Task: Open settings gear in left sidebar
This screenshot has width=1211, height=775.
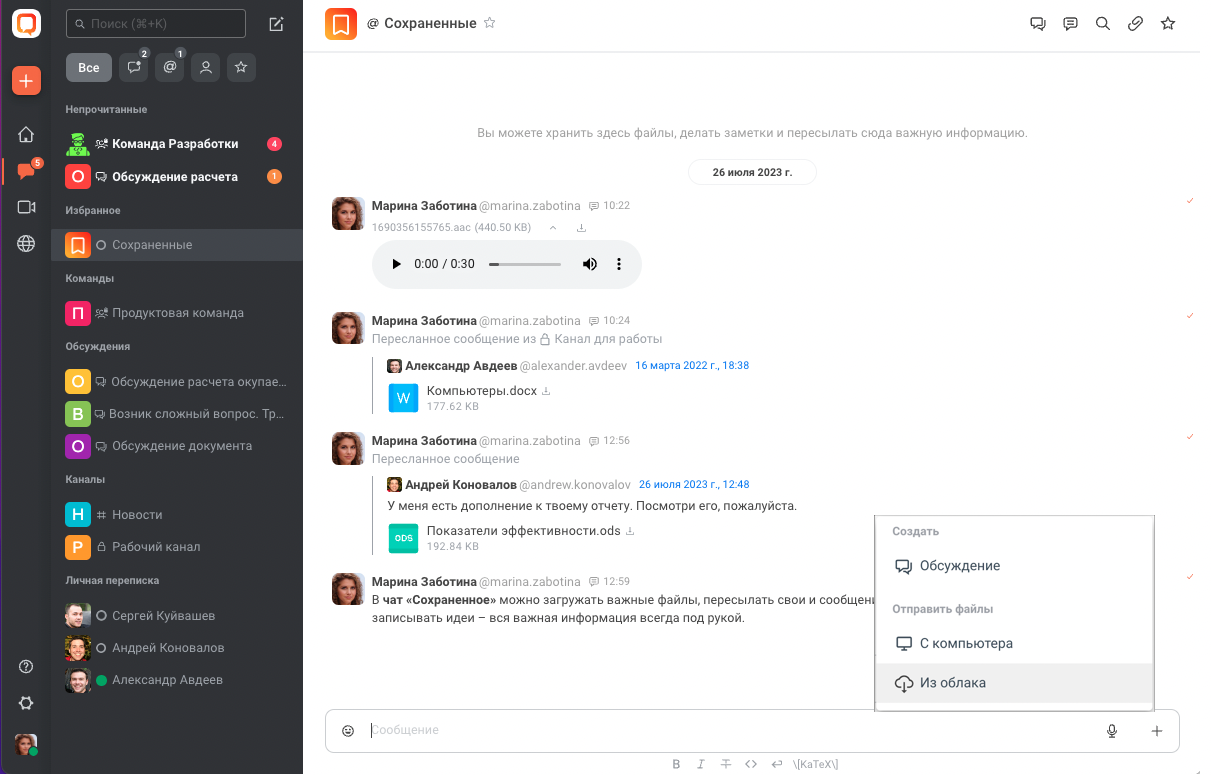Action: coord(26,703)
